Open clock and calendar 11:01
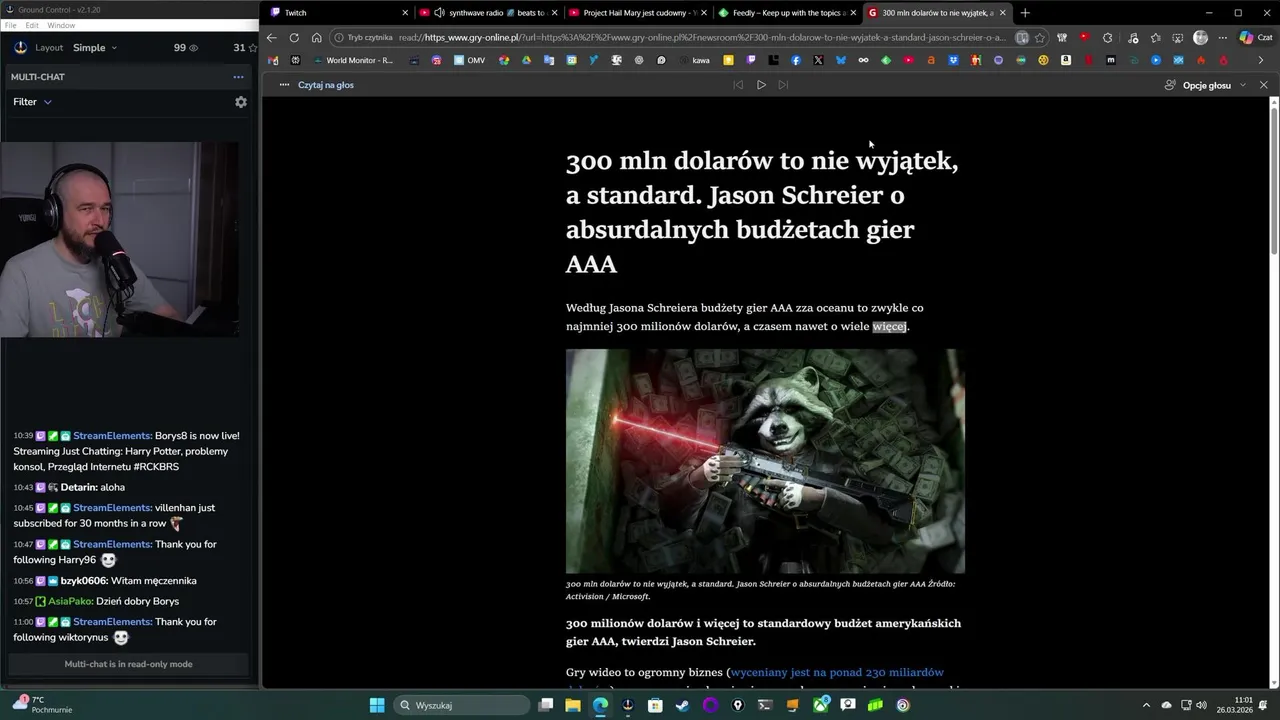The height and width of the screenshot is (720, 1280). [x=1235, y=705]
